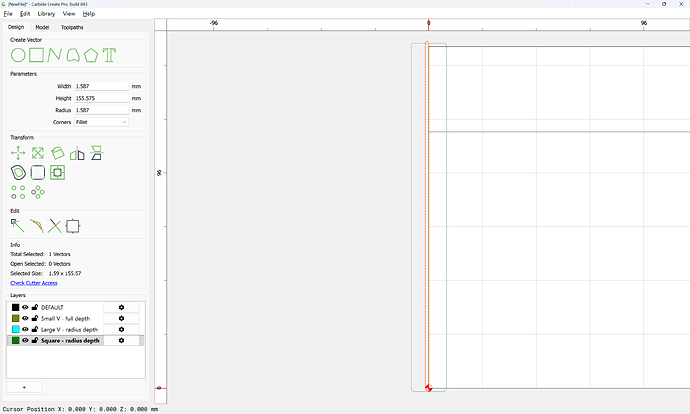
Task: Click the olive Small V layer color swatch
Action: point(15,319)
